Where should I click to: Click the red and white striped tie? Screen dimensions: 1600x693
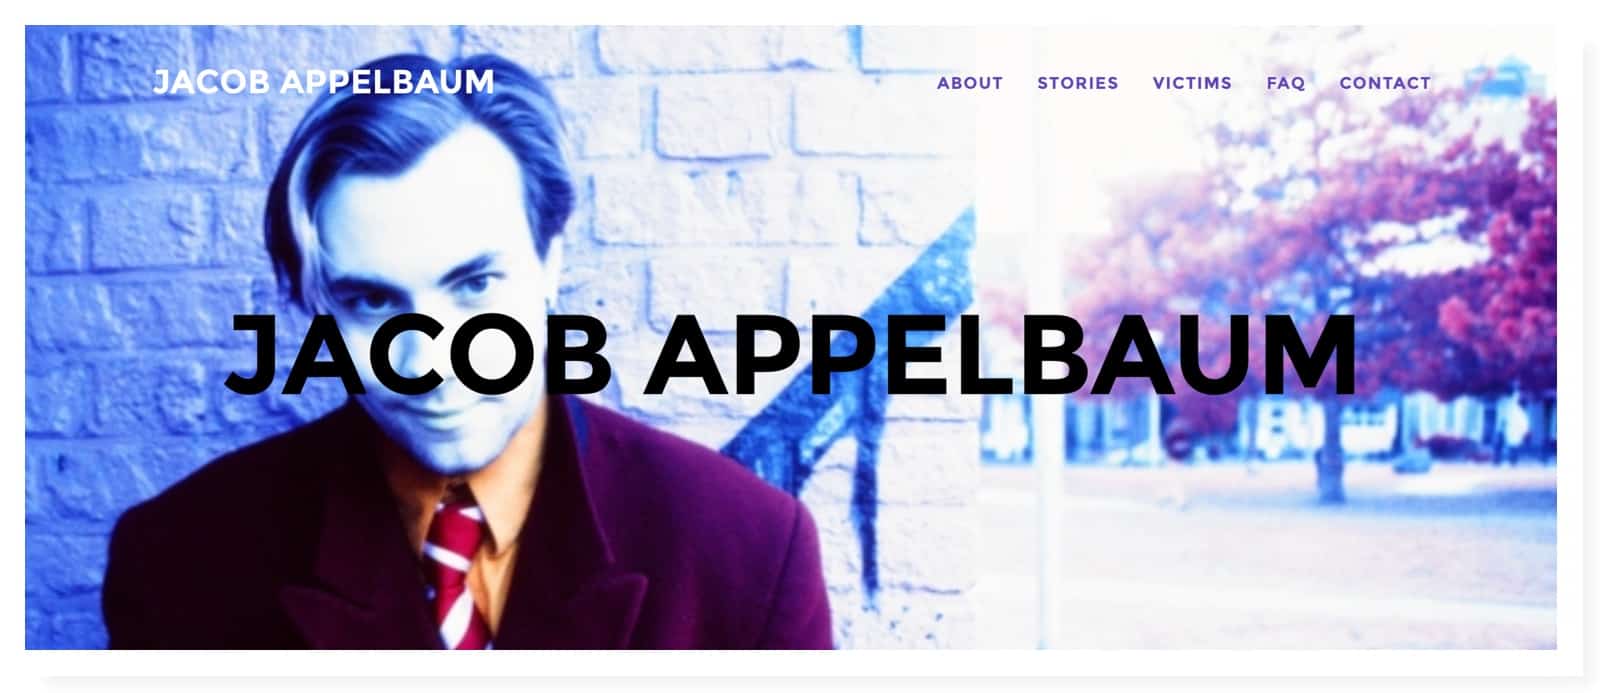458,570
